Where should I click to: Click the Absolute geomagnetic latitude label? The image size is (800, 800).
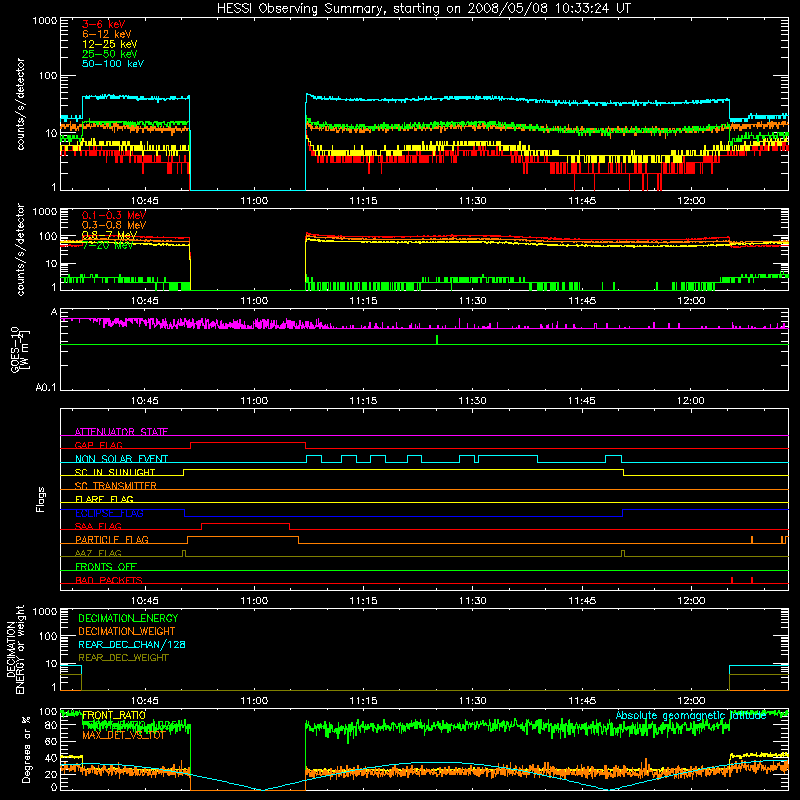point(691,715)
